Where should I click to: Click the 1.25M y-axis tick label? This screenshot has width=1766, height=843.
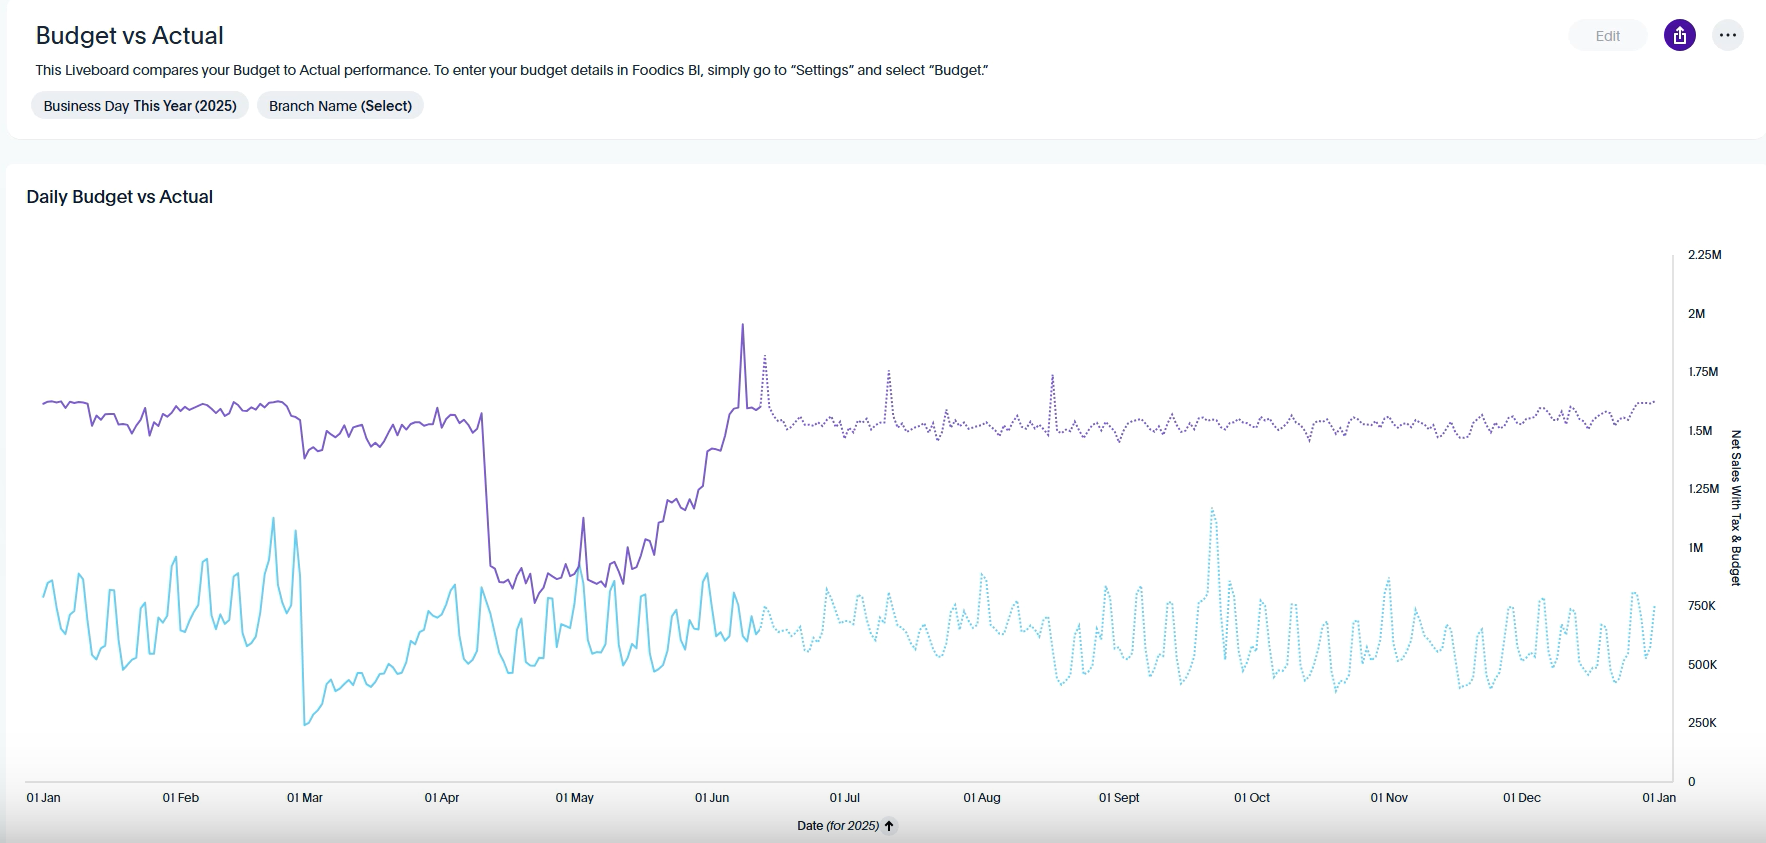pyautogui.click(x=1703, y=489)
